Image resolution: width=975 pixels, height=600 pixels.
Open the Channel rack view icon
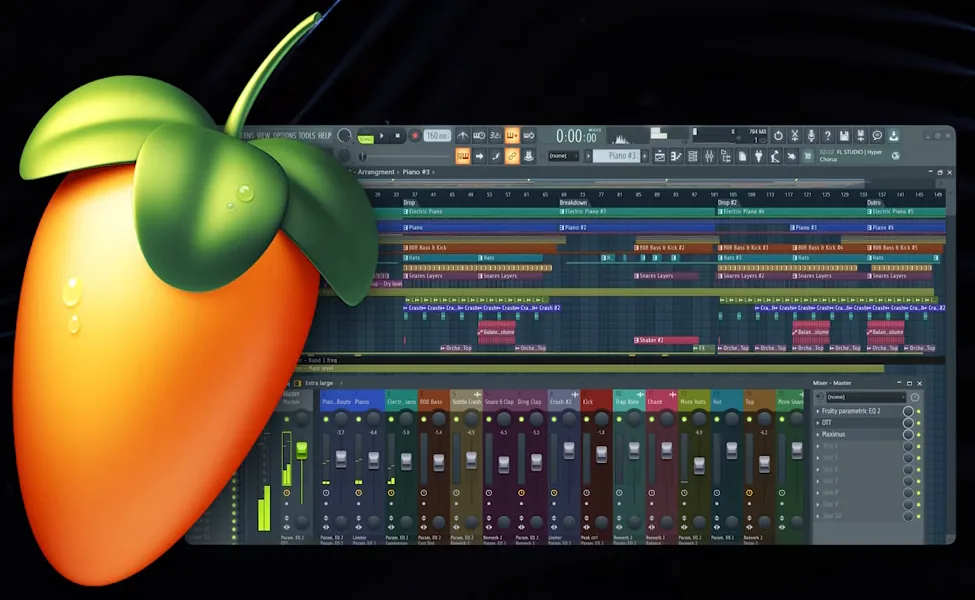tap(693, 157)
